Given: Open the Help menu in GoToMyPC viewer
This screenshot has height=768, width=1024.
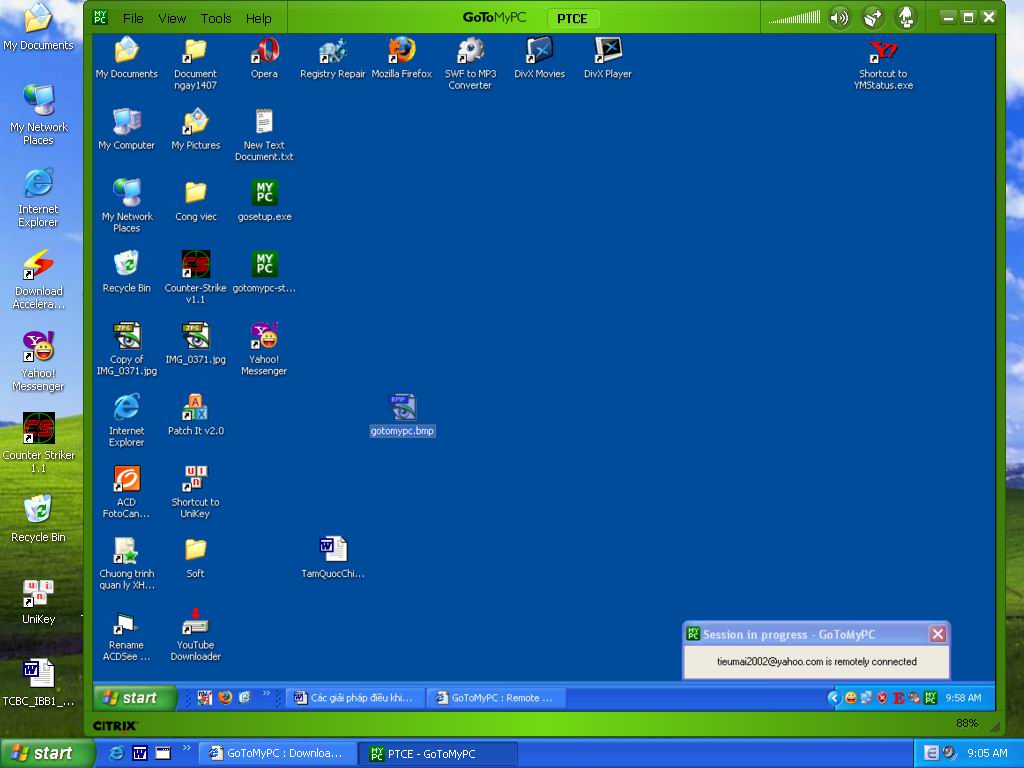Looking at the screenshot, I should coord(259,18).
